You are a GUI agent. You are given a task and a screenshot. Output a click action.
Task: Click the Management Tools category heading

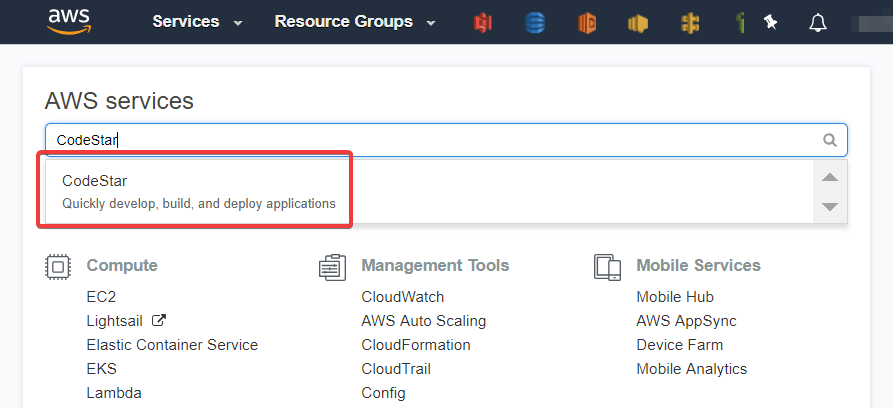coord(435,265)
